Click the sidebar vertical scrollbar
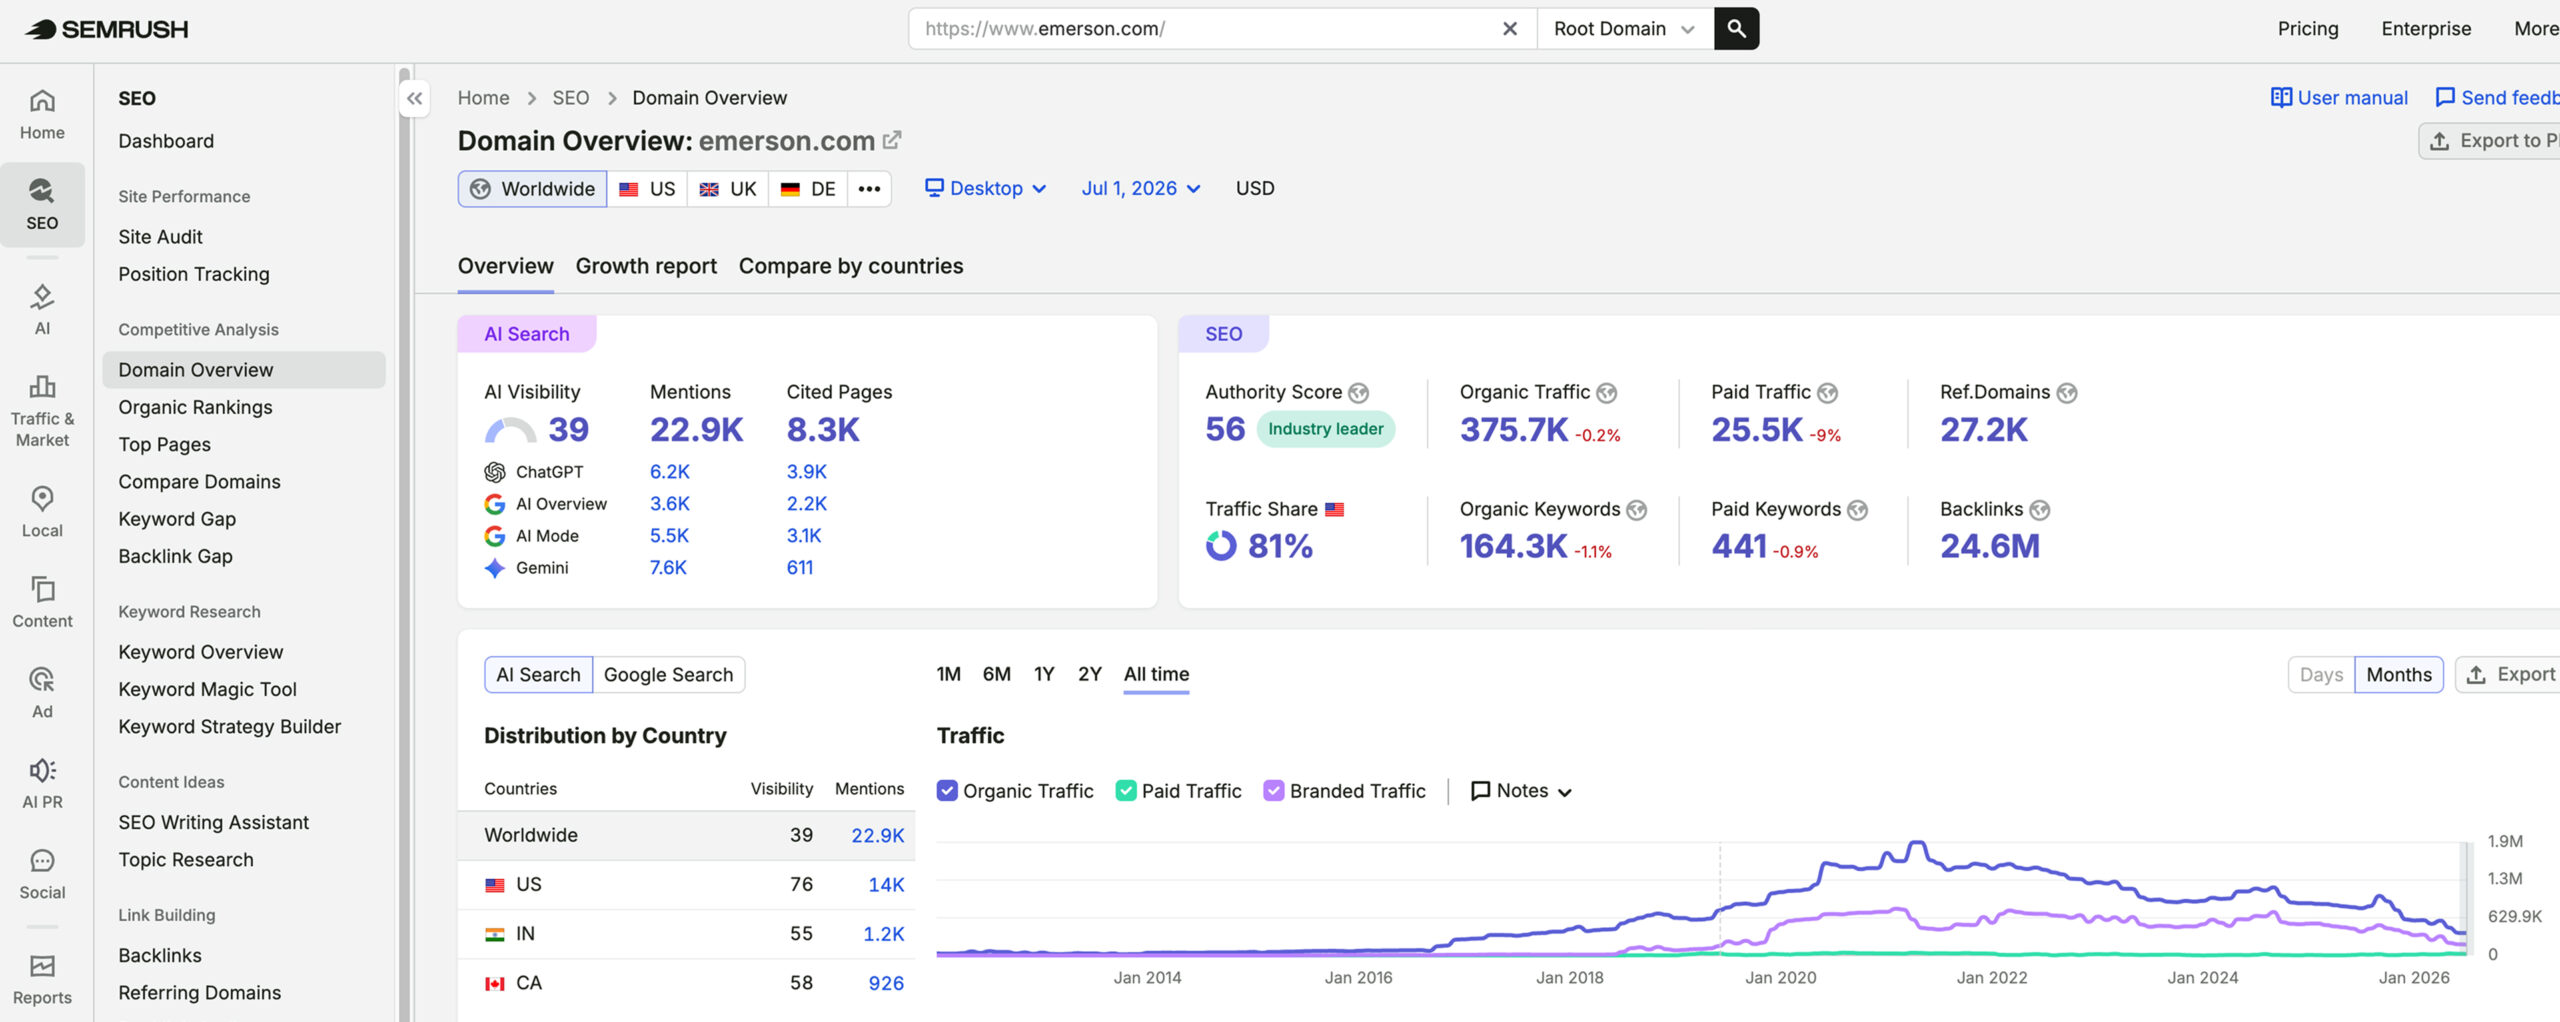The height and width of the screenshot is (1022, 2560). [405, 540]
